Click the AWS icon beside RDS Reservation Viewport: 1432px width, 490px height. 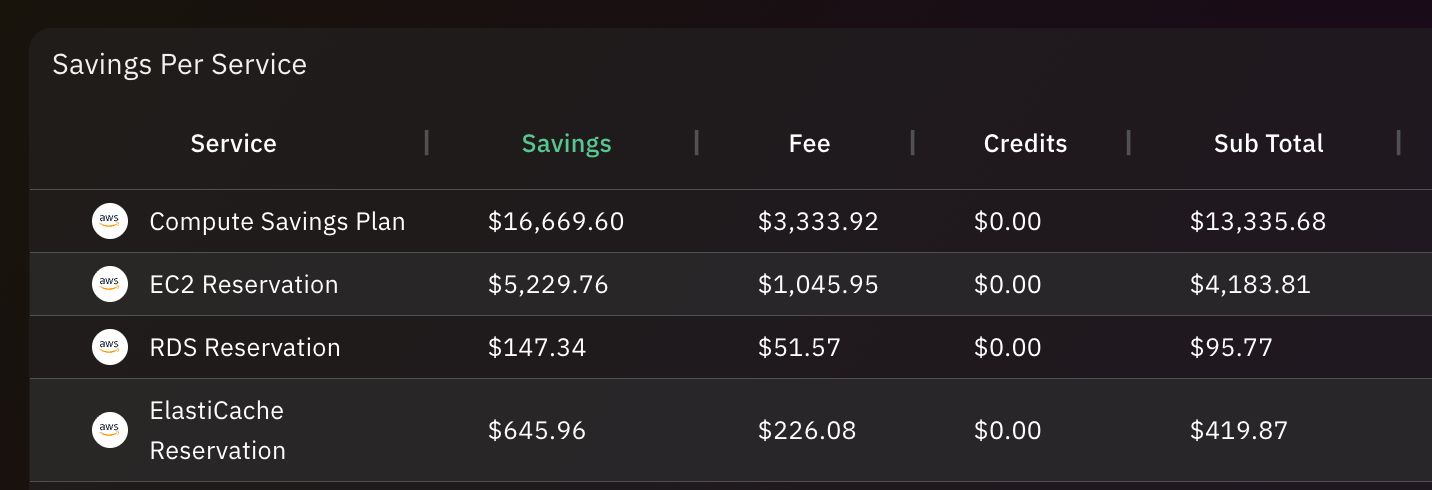click(x=110, y=347)
